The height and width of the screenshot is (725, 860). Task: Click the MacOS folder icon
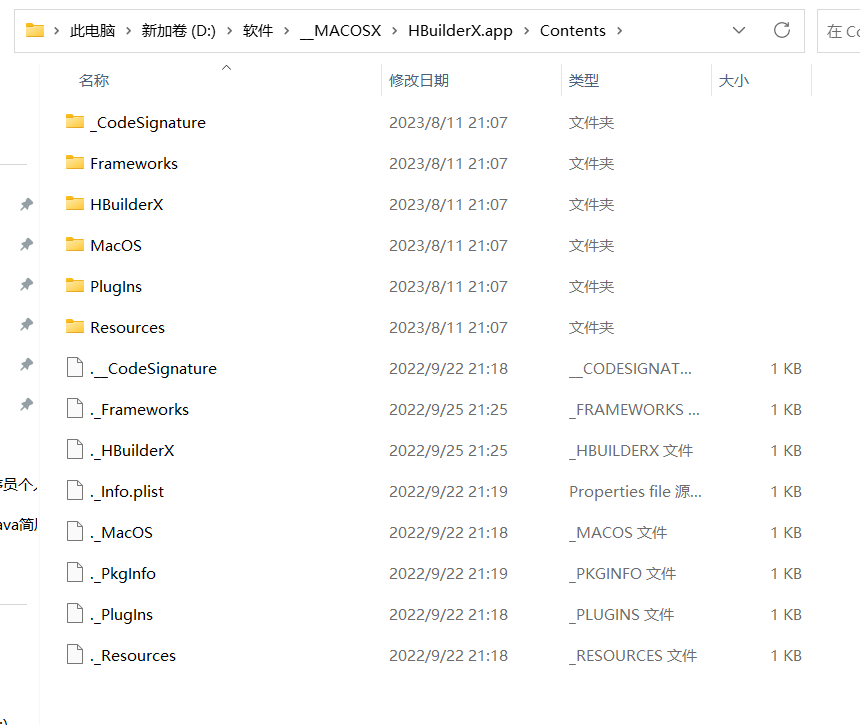tap(75, 244)
